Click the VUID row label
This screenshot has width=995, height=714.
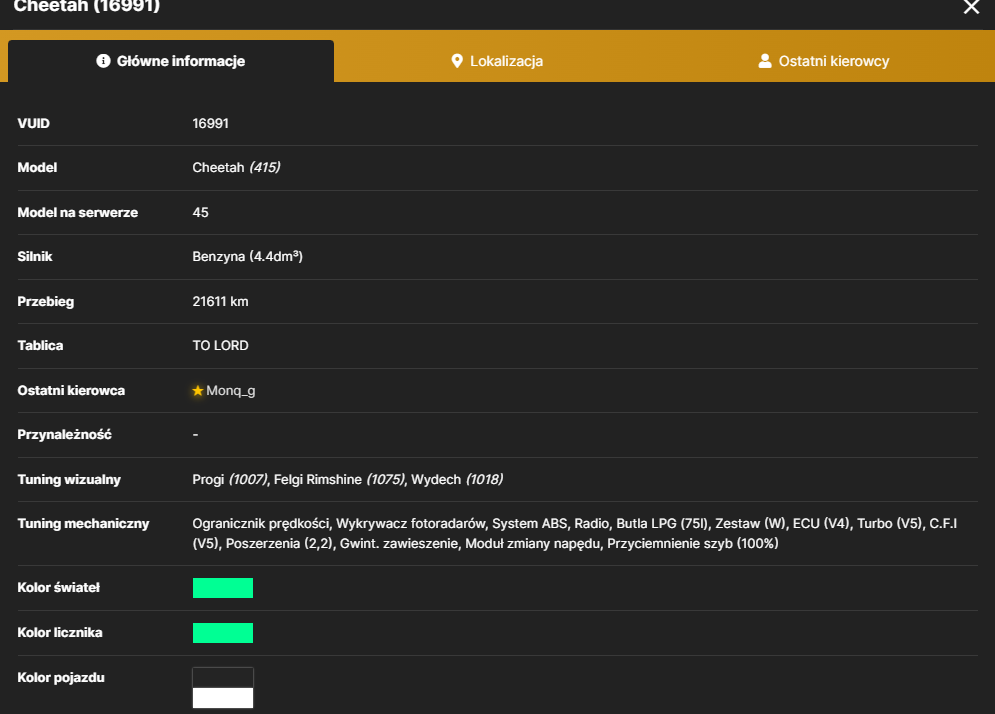click(34, 123)
